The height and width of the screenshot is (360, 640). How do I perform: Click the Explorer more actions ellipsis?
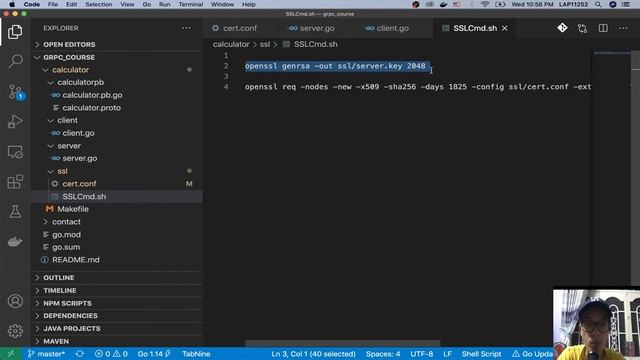186,28
